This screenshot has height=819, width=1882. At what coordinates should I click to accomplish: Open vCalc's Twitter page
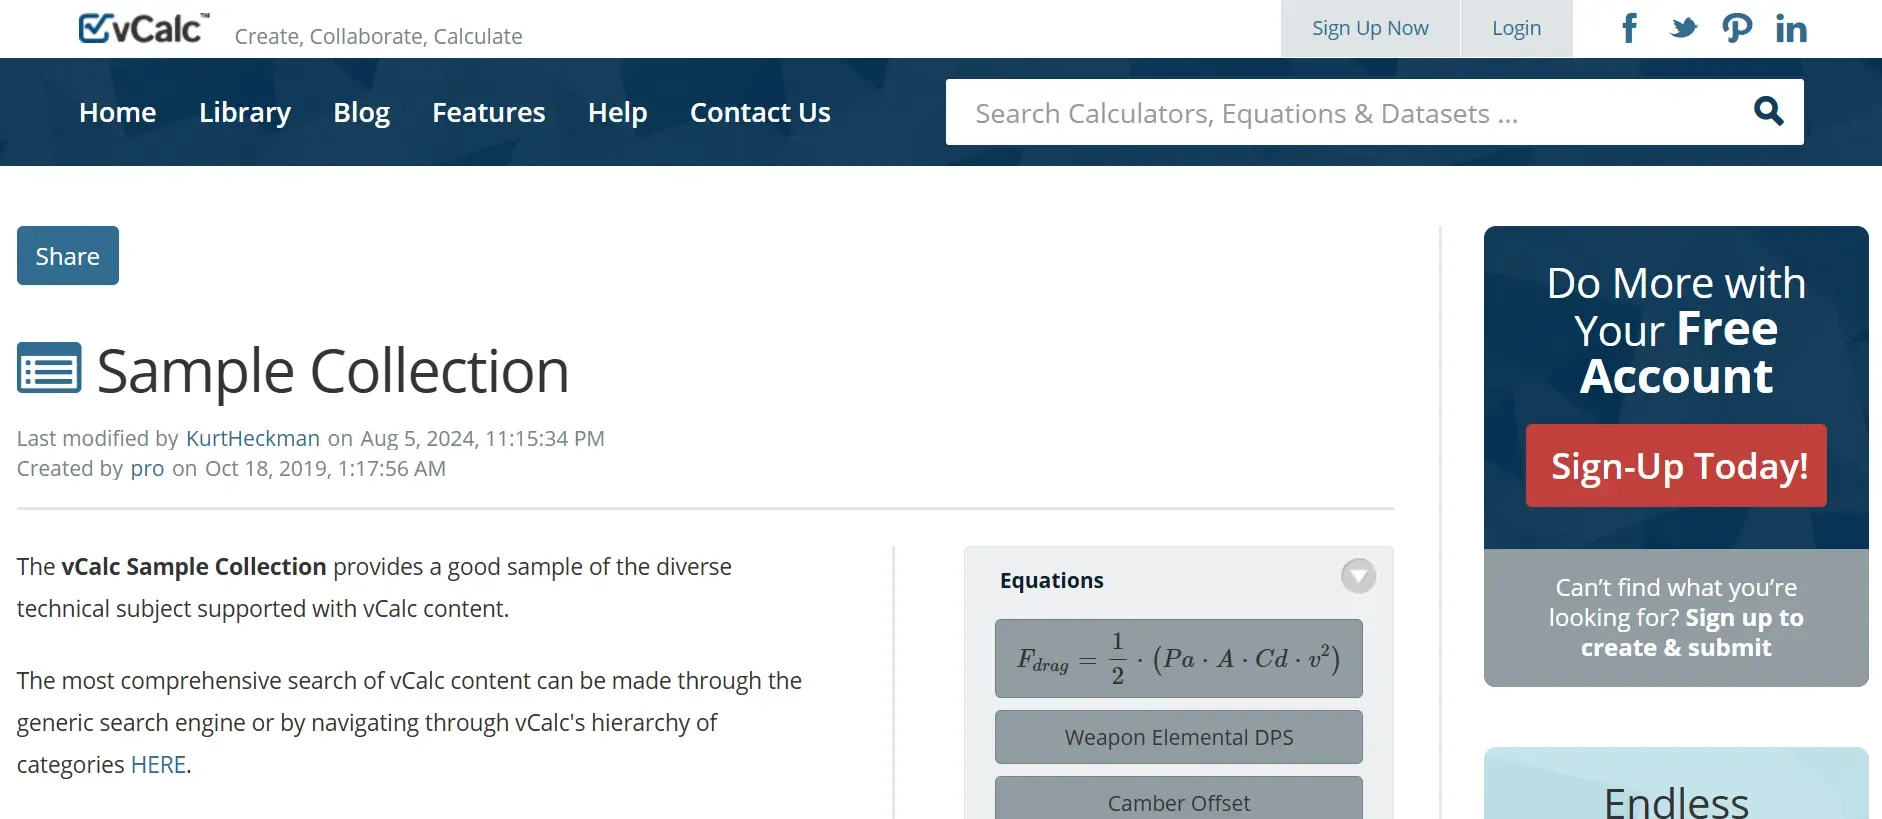[1684, 28]
